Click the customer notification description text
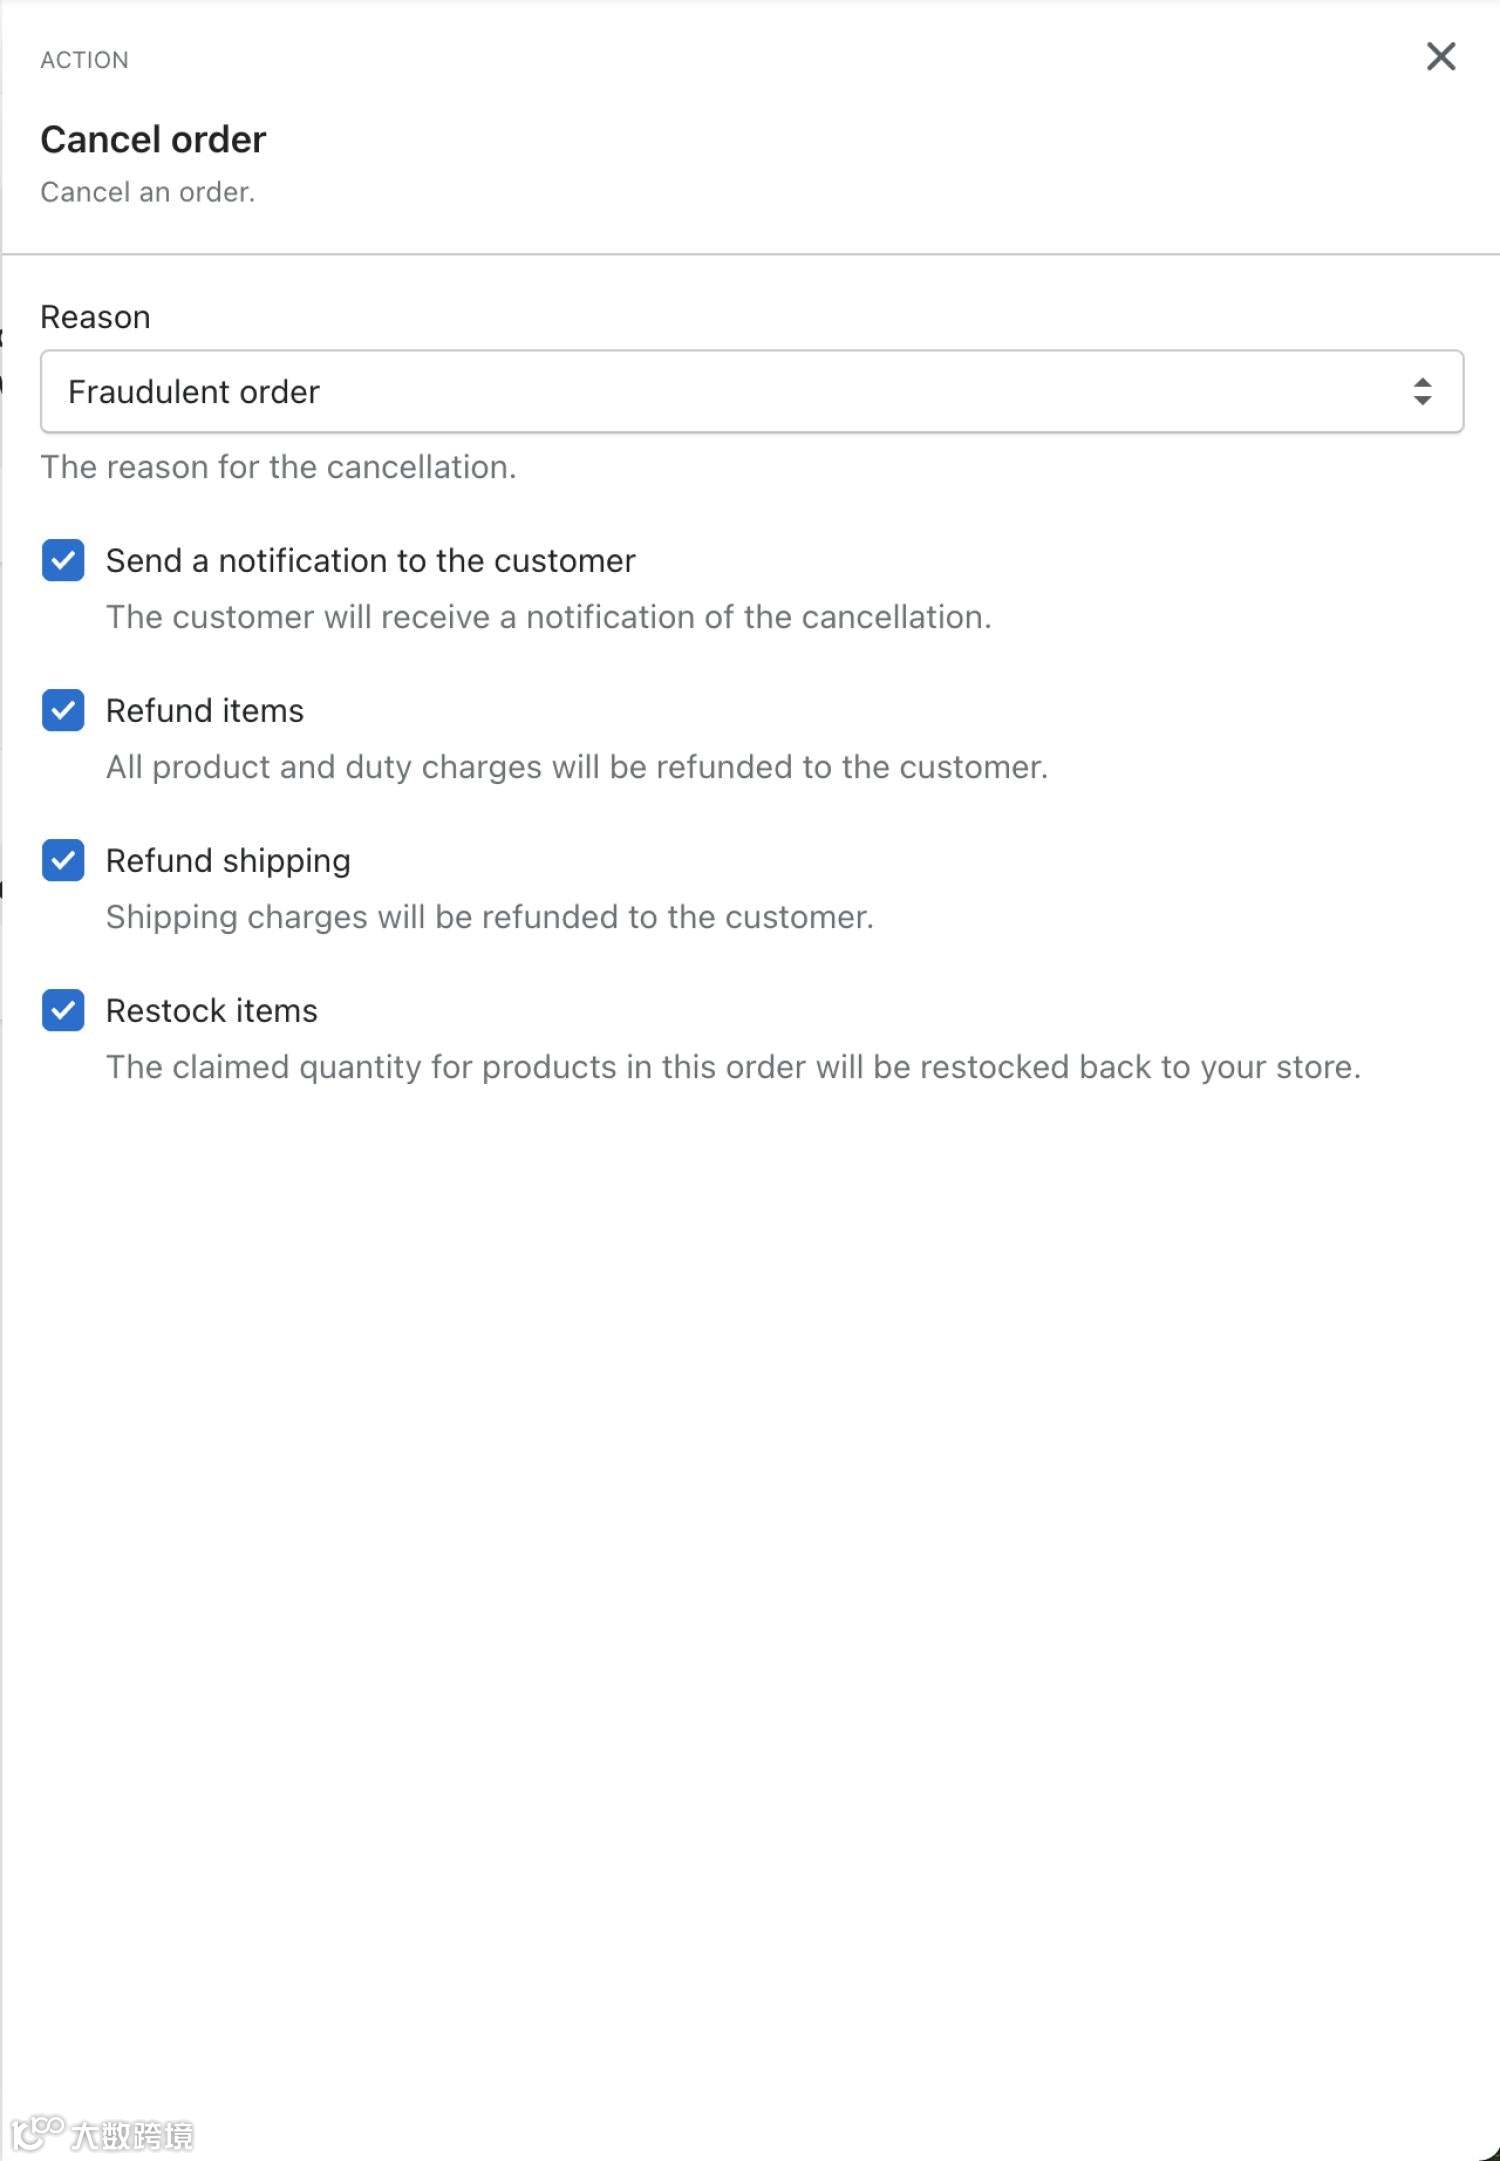 click(x=548, y=617)
